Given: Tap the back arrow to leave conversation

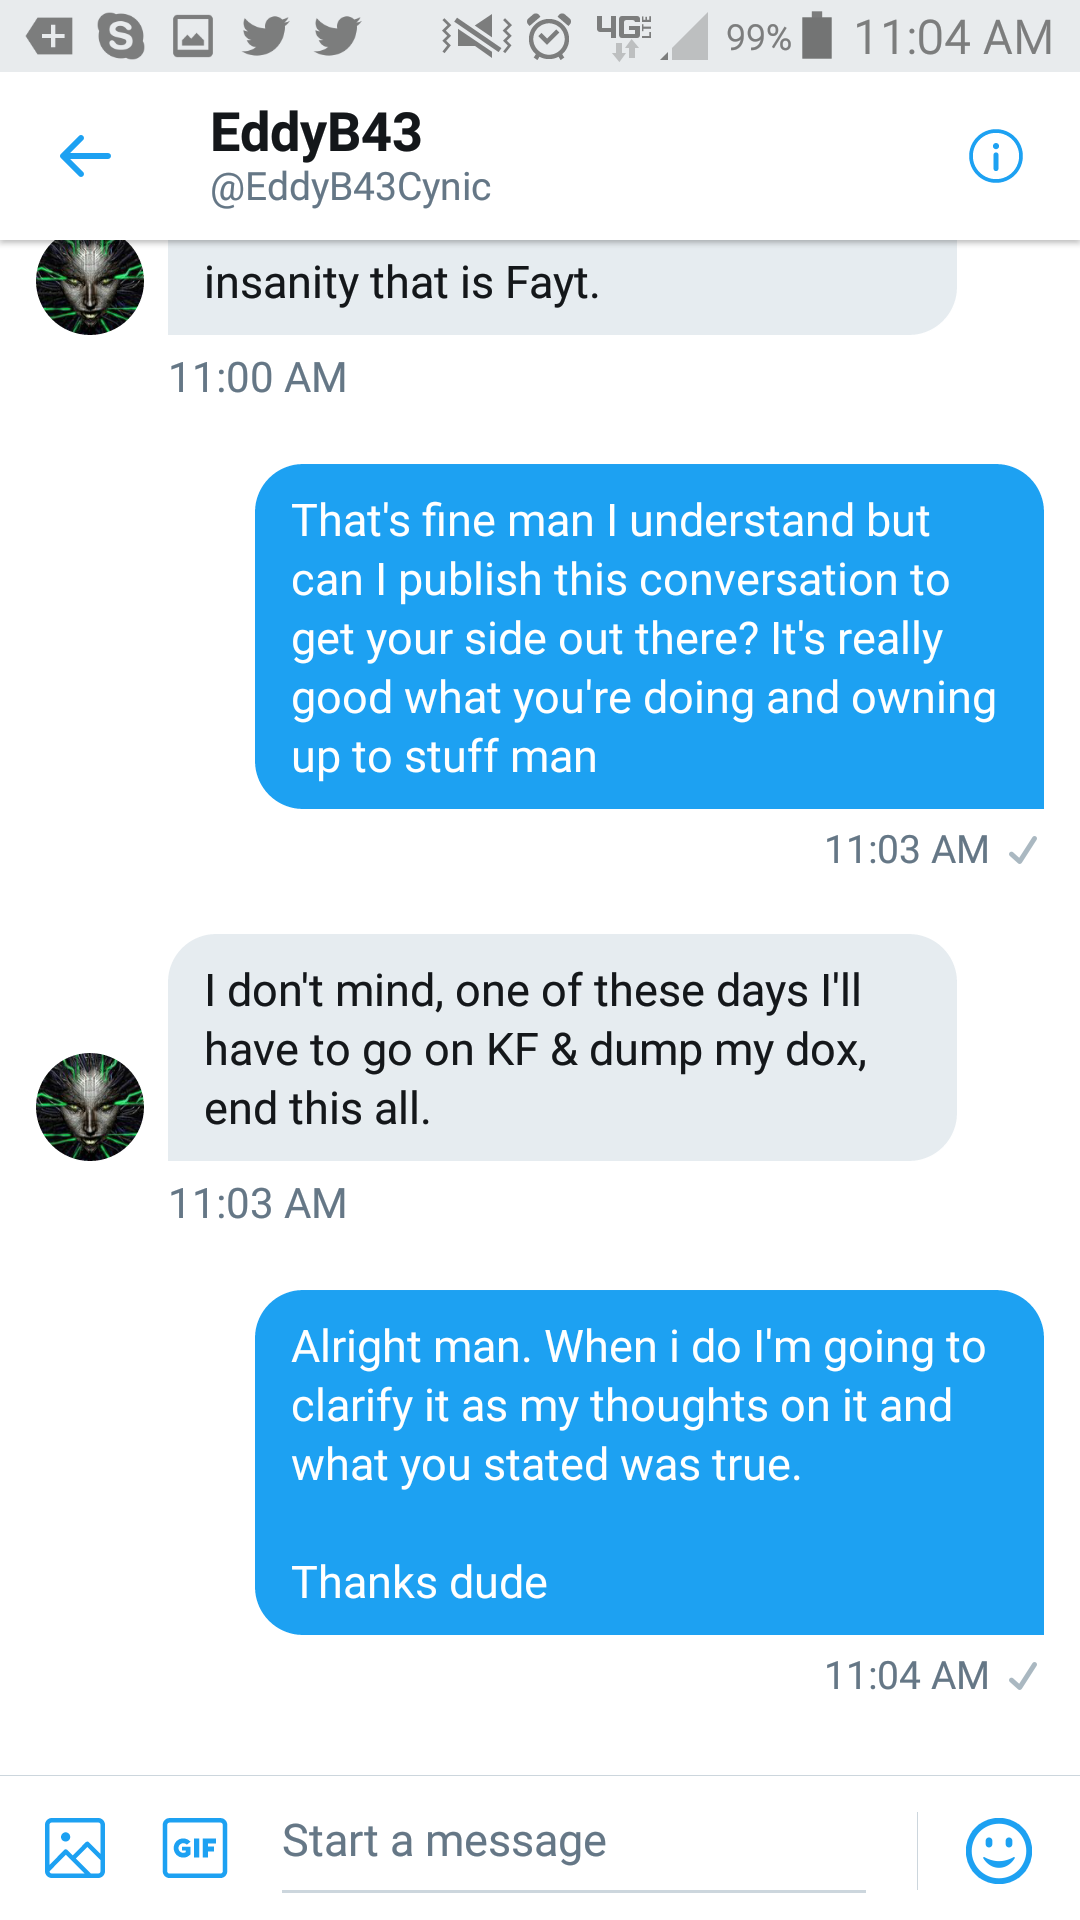Looking at the screenshot, I should pyautogui.click(x=85, y=156).
